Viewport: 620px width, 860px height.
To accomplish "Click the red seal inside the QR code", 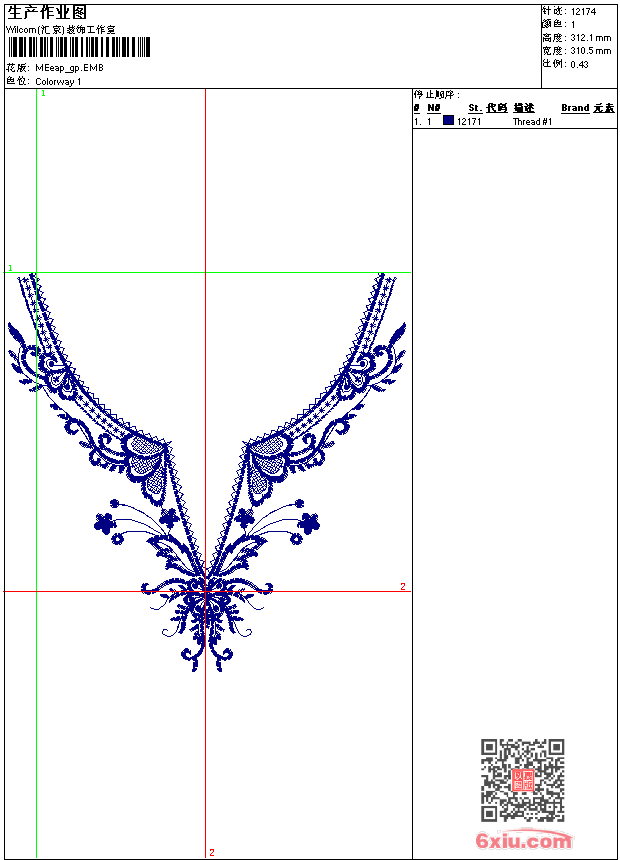I will coord(523,781).
